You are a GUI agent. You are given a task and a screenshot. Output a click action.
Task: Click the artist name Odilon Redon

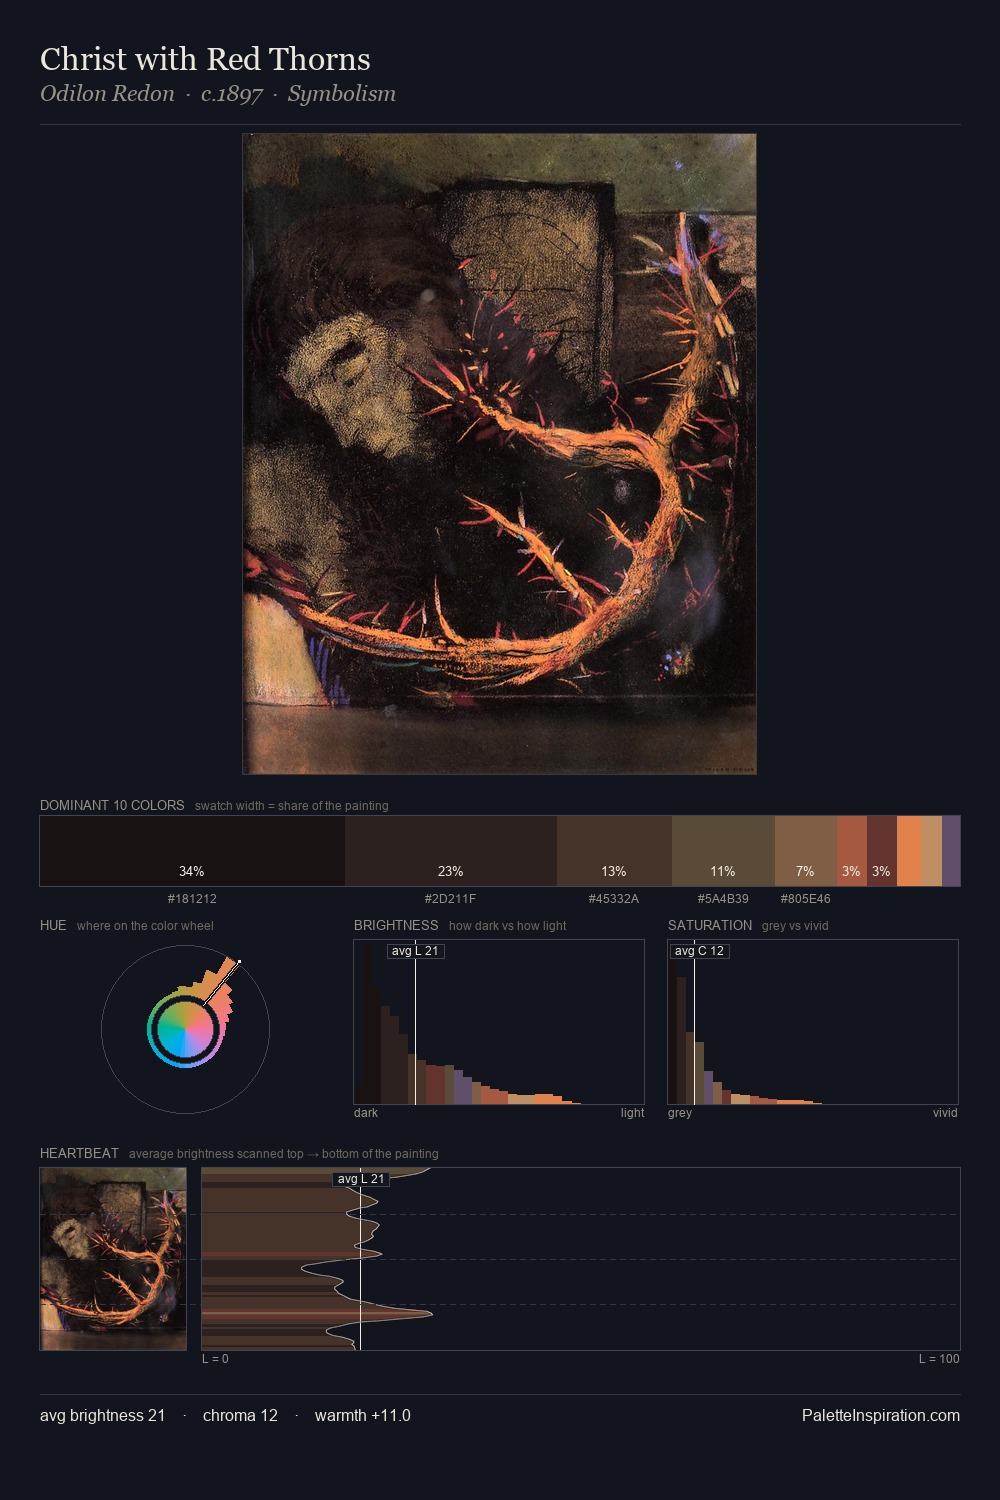pyautogui.click(x=107, y=94)
